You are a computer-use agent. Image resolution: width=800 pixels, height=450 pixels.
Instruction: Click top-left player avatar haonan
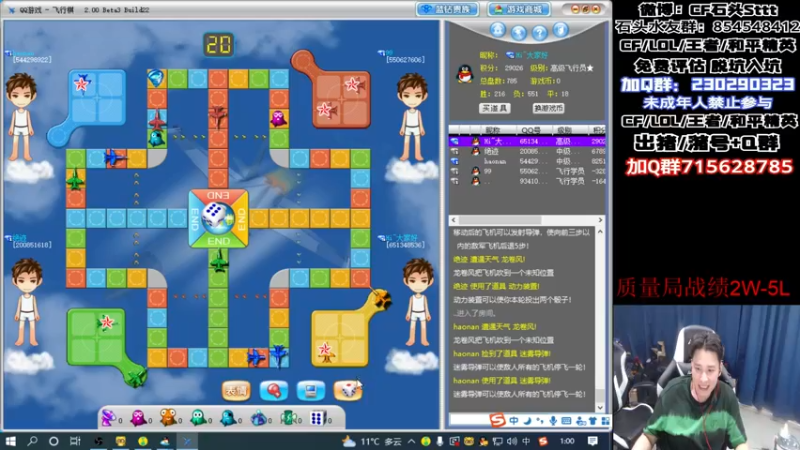point(21,118)
